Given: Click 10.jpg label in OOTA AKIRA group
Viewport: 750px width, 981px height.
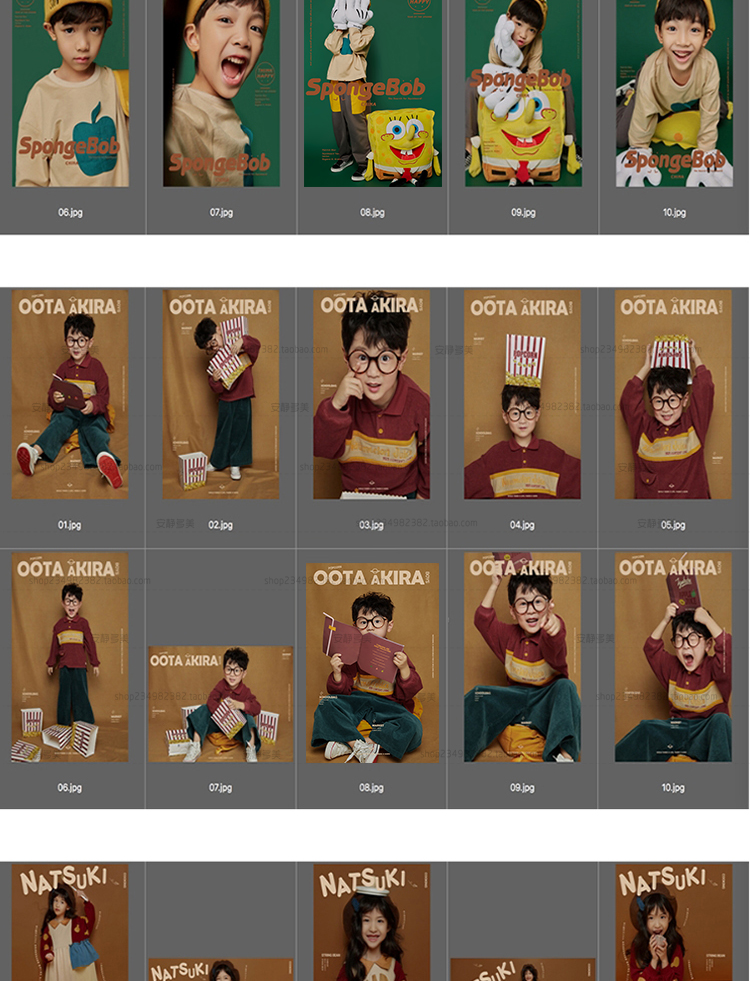Looking at the screenshot, I should tap(673, 788).
